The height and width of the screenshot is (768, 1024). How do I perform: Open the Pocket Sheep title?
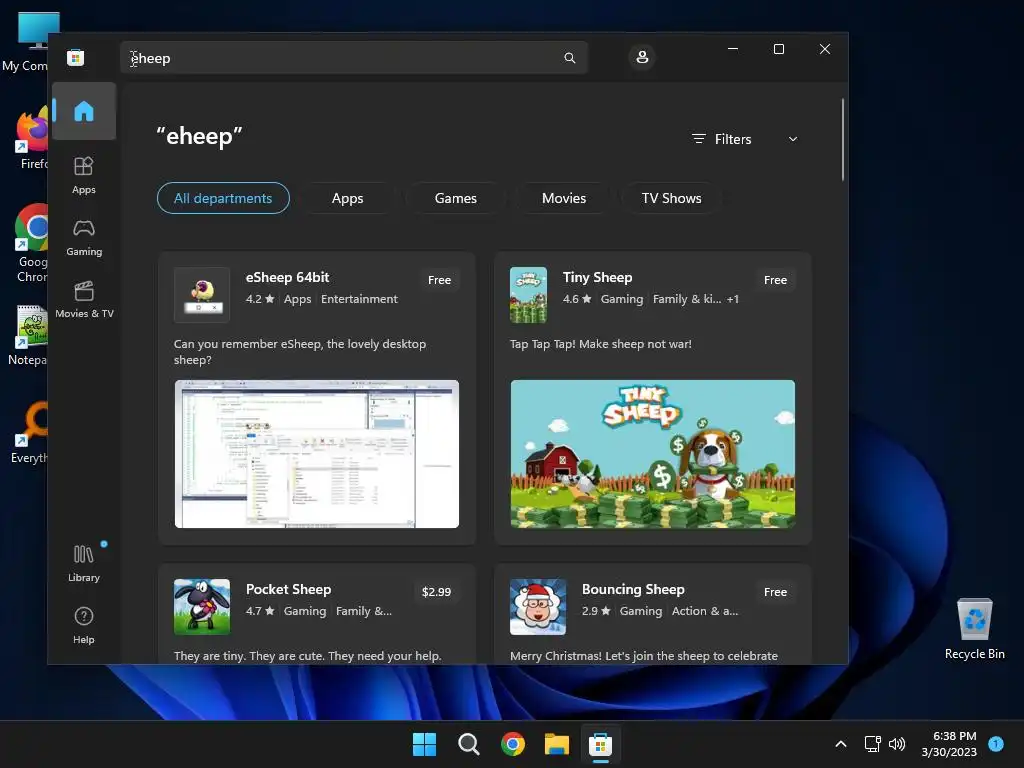tap(289, 589)
